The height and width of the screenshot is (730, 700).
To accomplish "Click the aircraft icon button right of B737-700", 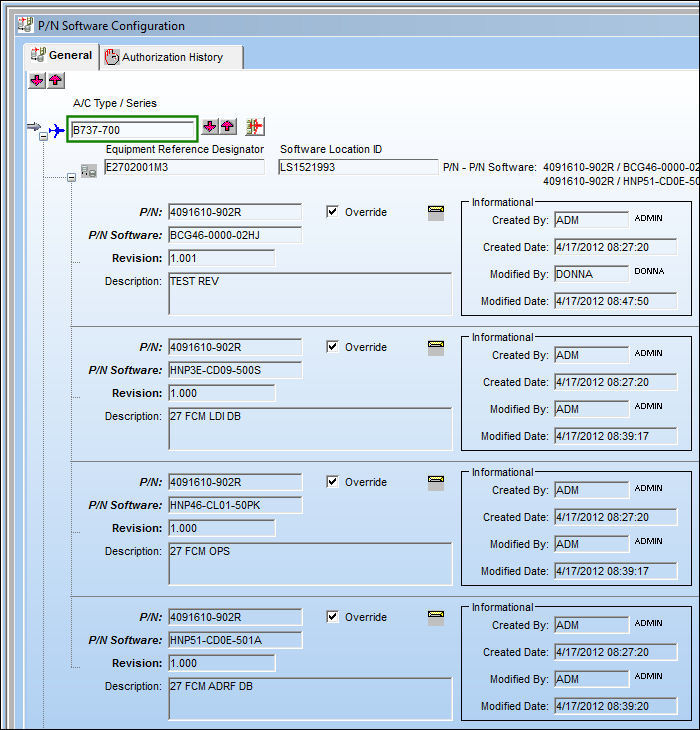I will click(255, 127).
